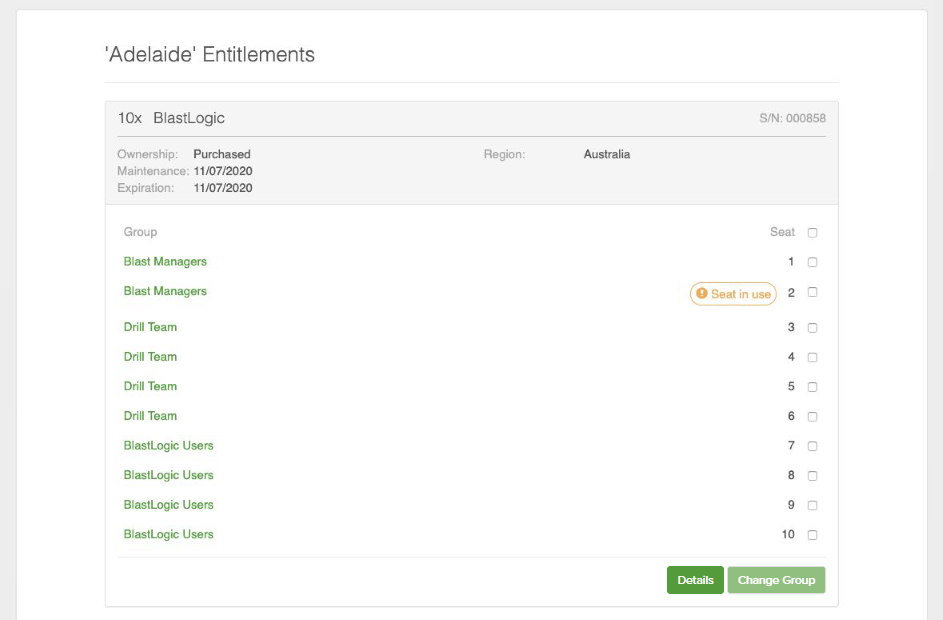The width and height of the screenshot is (943, 620).
Task: Click the 'Seat in use' warning badge
Action: [x=733, y=294]
